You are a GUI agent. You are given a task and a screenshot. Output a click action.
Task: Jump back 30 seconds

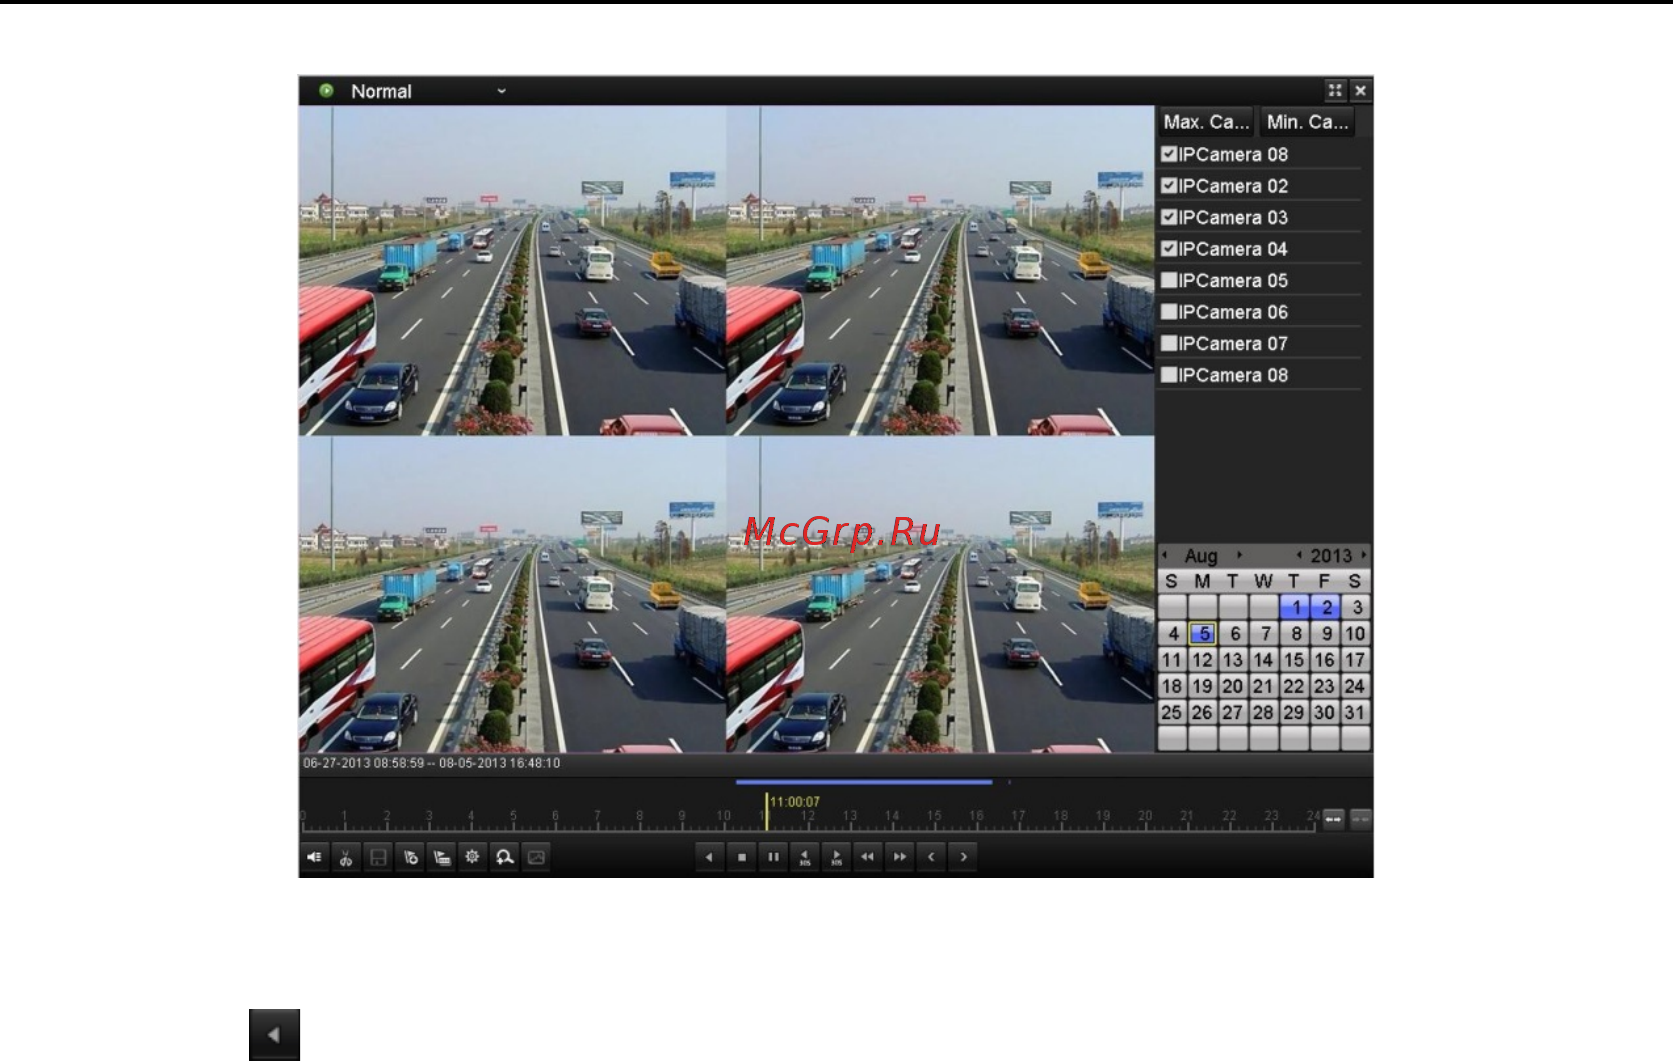(805, 857)
